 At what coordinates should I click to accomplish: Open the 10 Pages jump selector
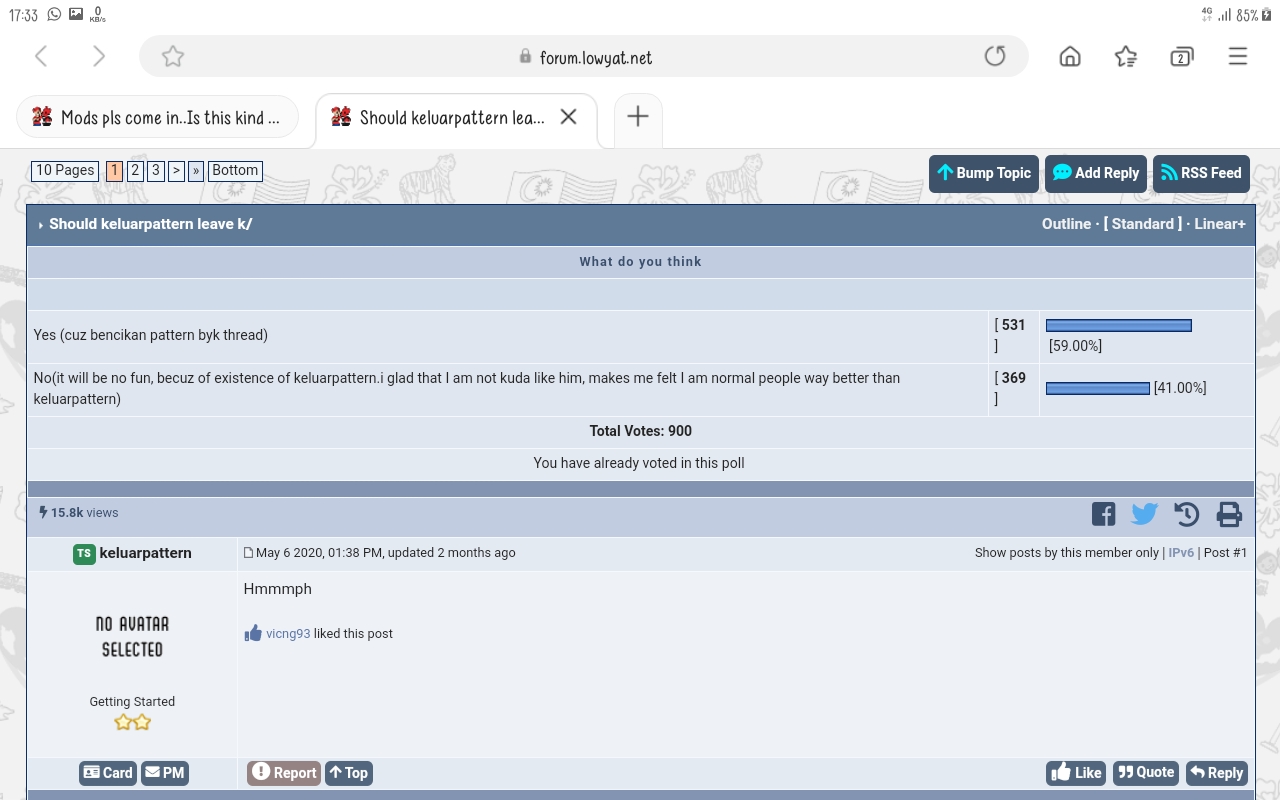[x=65, y=171]
